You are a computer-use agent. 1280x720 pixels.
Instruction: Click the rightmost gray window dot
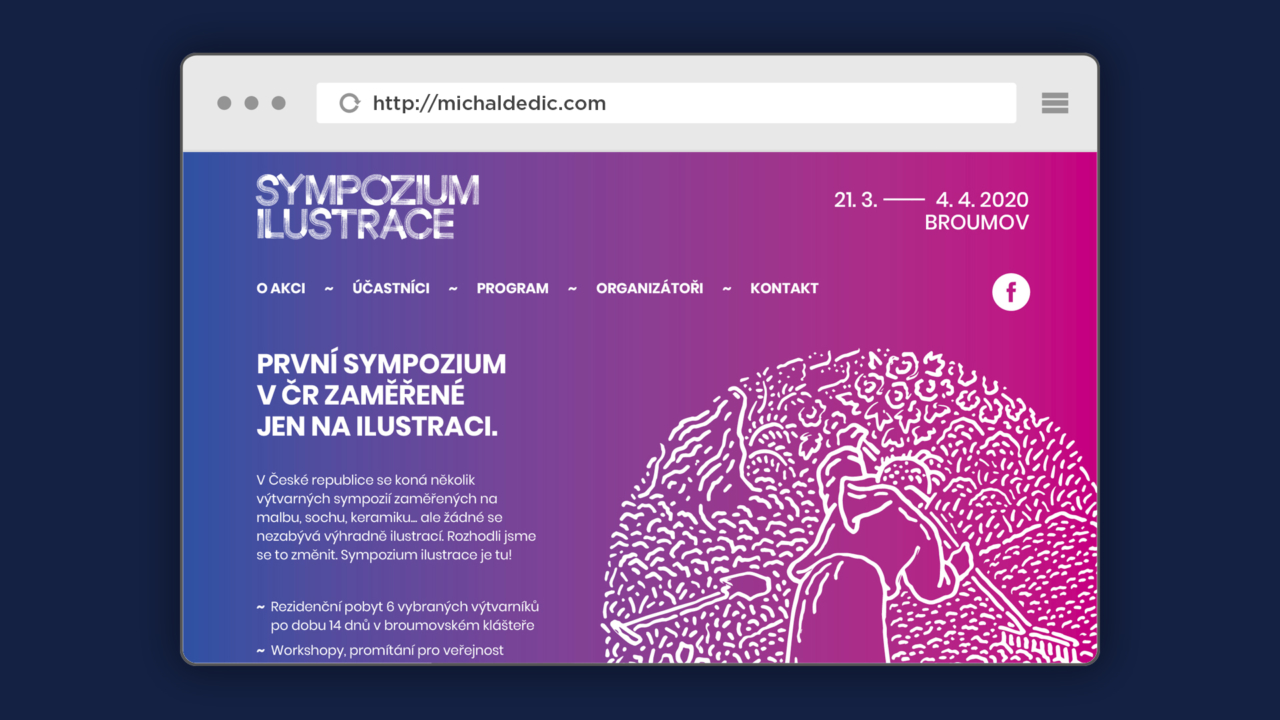279,103
